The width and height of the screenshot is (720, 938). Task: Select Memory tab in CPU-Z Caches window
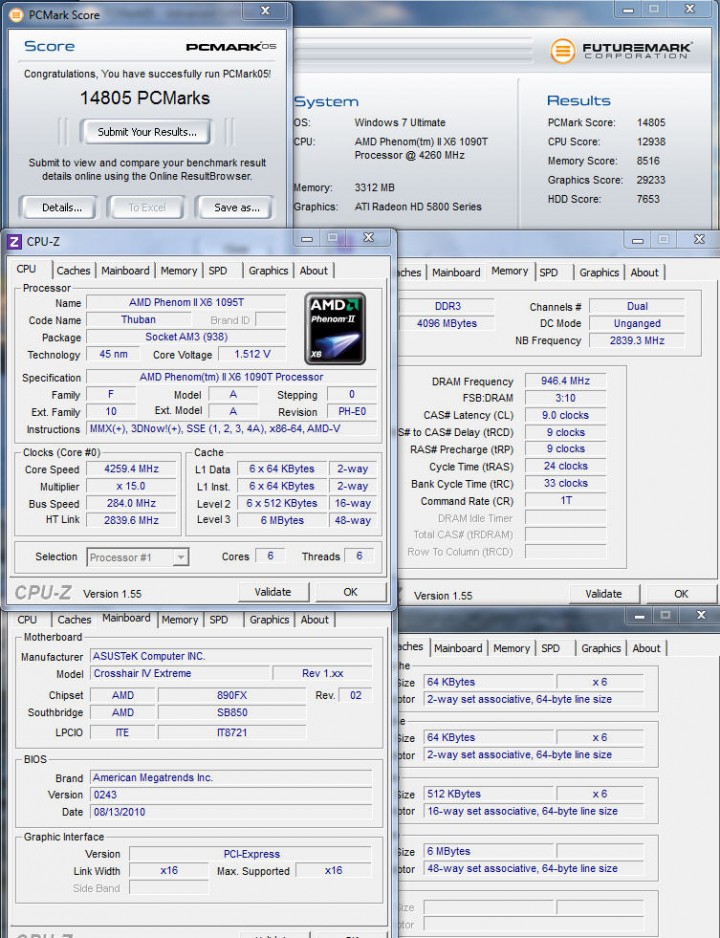click(511, 648)
